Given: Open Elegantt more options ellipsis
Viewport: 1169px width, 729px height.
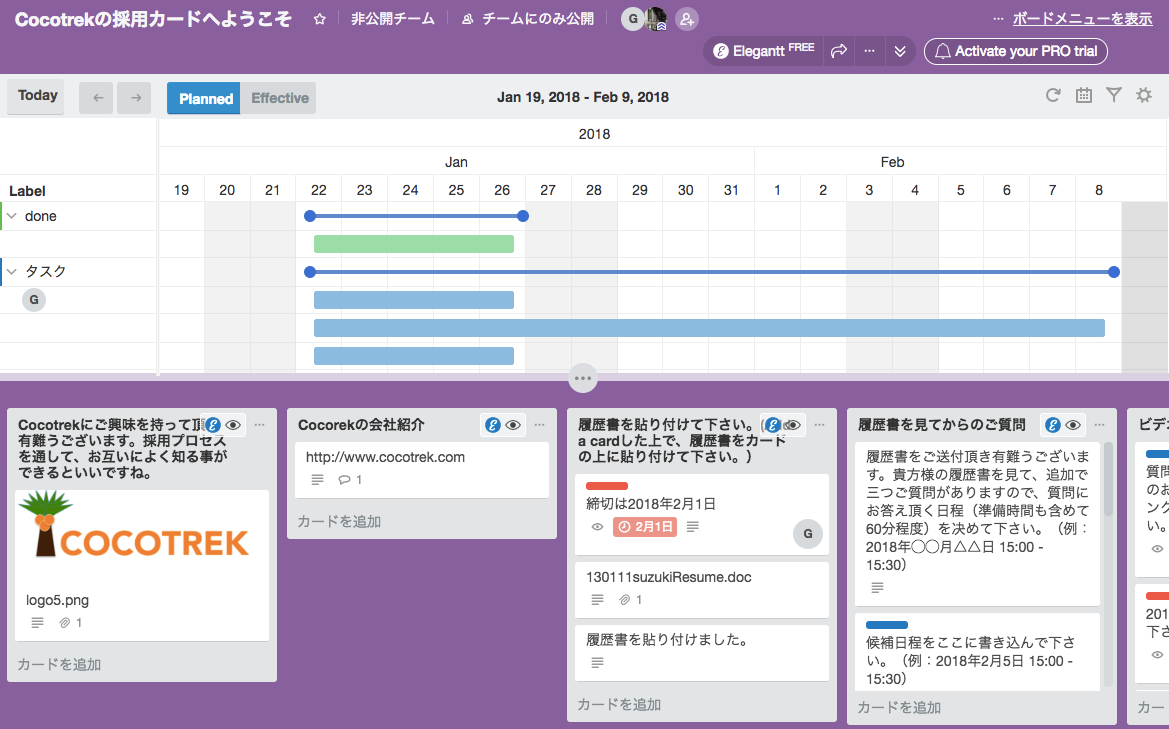Looking at the screenshot, I should pos(869,51).
